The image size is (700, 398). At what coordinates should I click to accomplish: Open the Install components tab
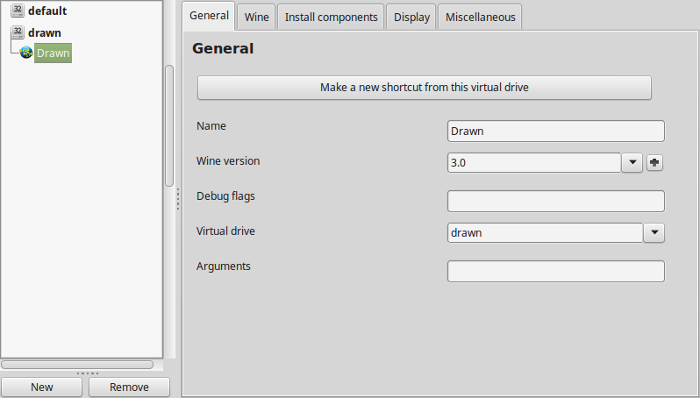[331, 17]
